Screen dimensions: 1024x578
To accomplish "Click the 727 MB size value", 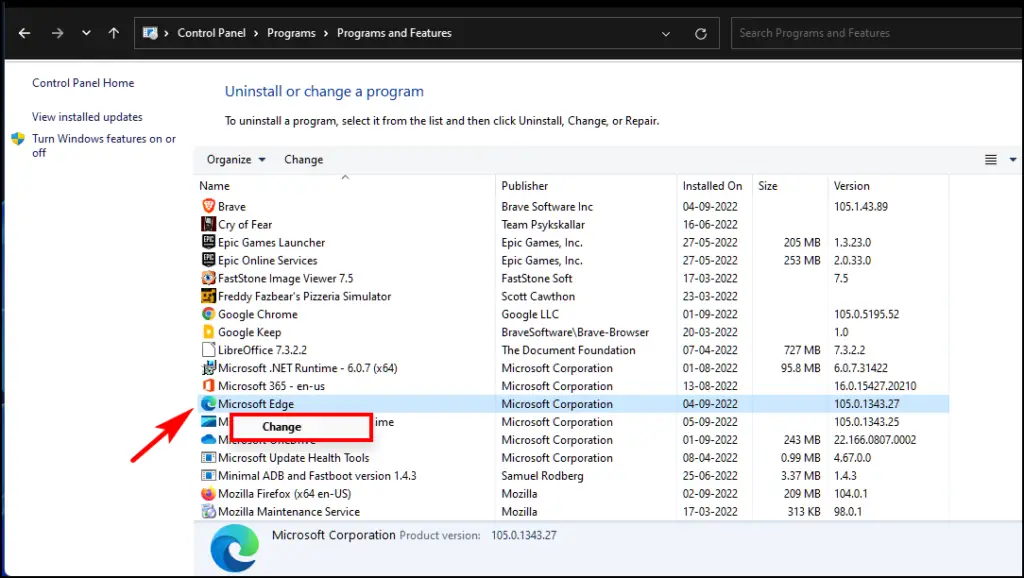I will (802, 350).
